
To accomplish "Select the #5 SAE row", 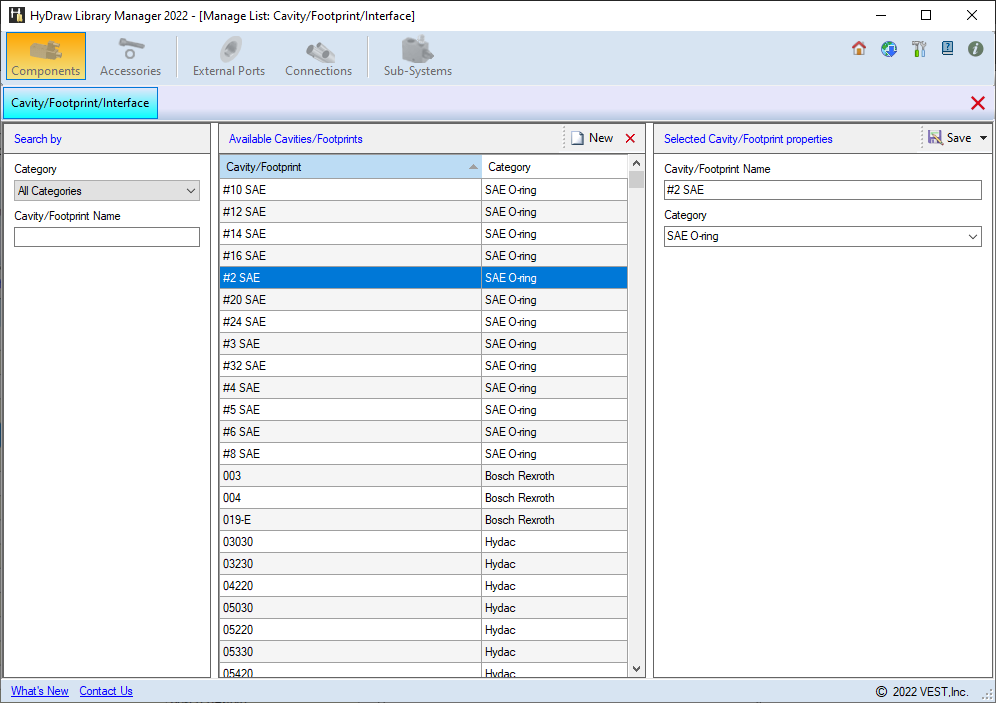I will click(423, 410).
